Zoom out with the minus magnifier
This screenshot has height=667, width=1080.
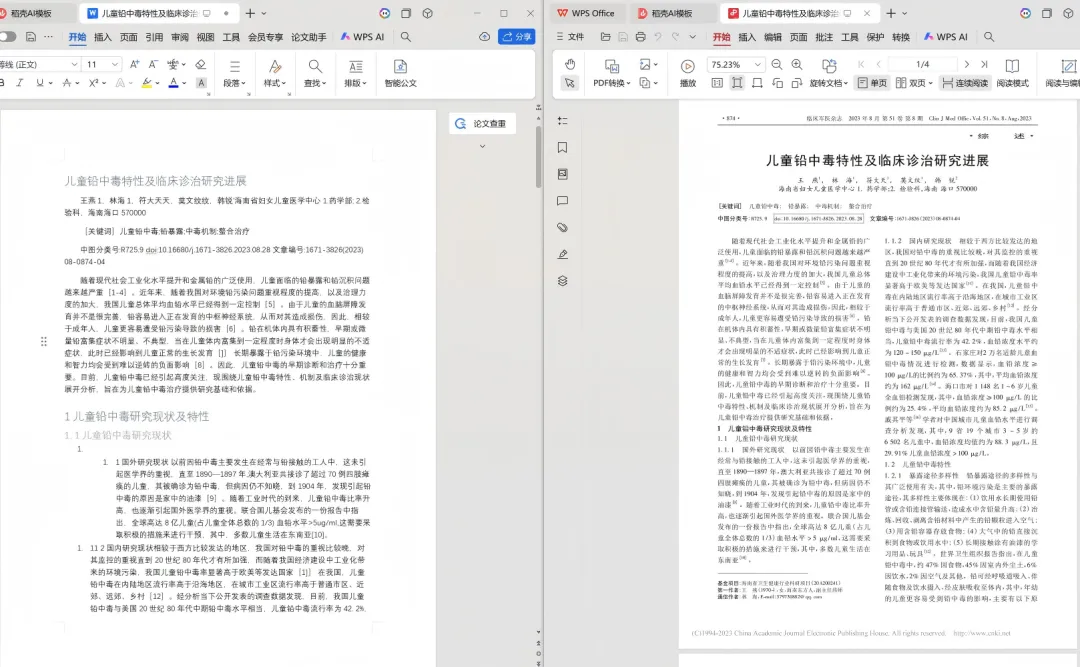(x=777, y=64)
